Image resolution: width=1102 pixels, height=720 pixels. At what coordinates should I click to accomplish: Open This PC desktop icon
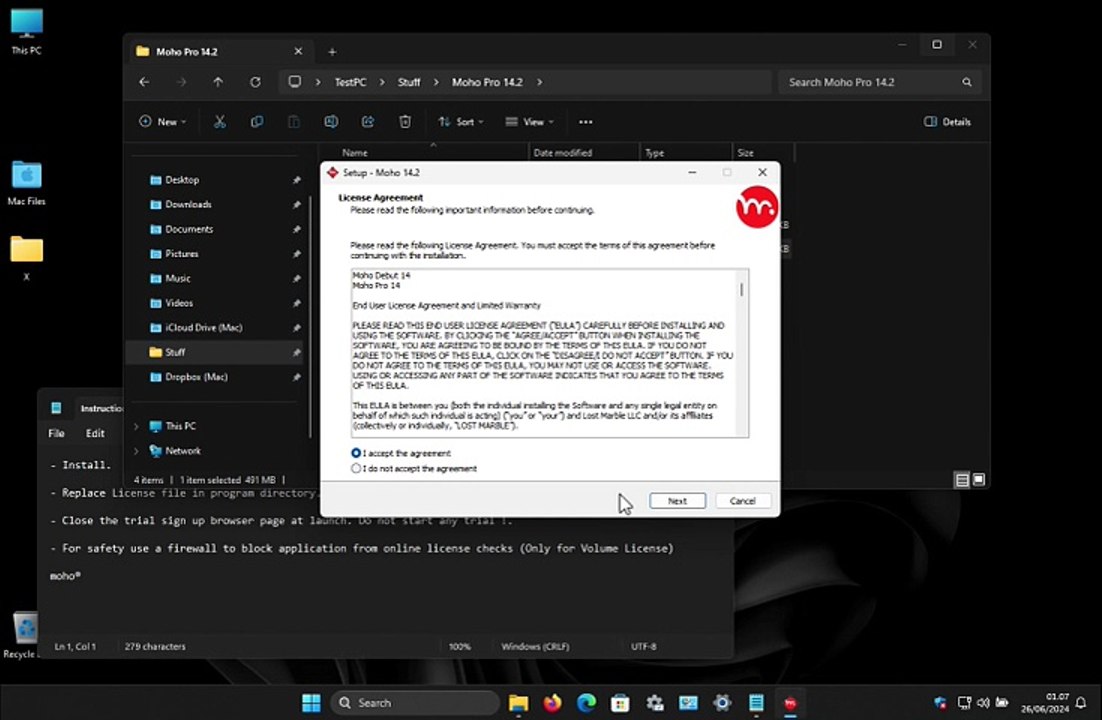pyautogui.click(x=26, y=32)
